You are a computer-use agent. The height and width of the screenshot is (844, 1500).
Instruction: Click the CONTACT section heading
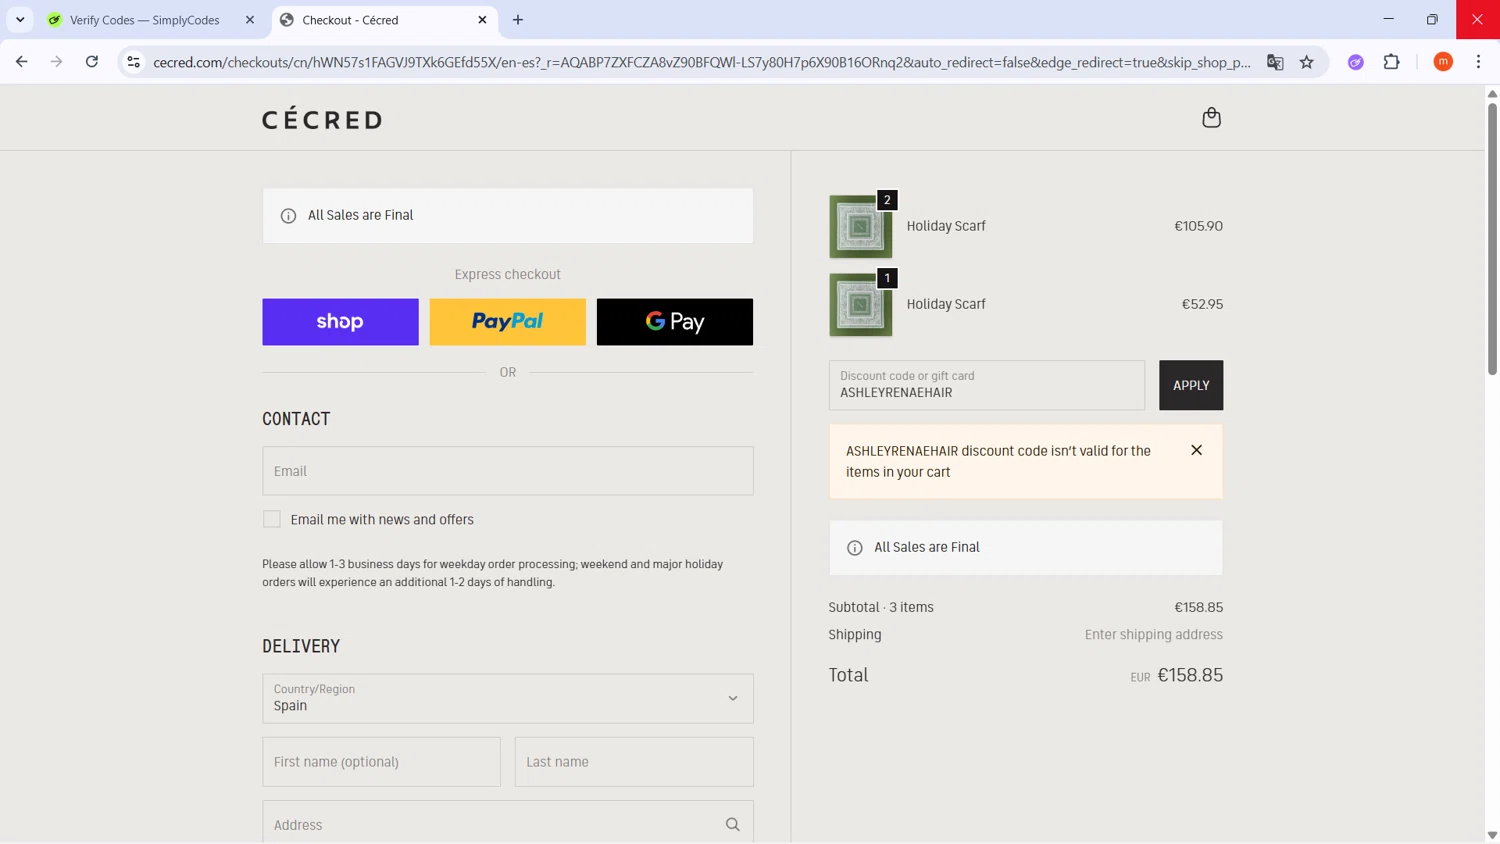pos(296,419)
